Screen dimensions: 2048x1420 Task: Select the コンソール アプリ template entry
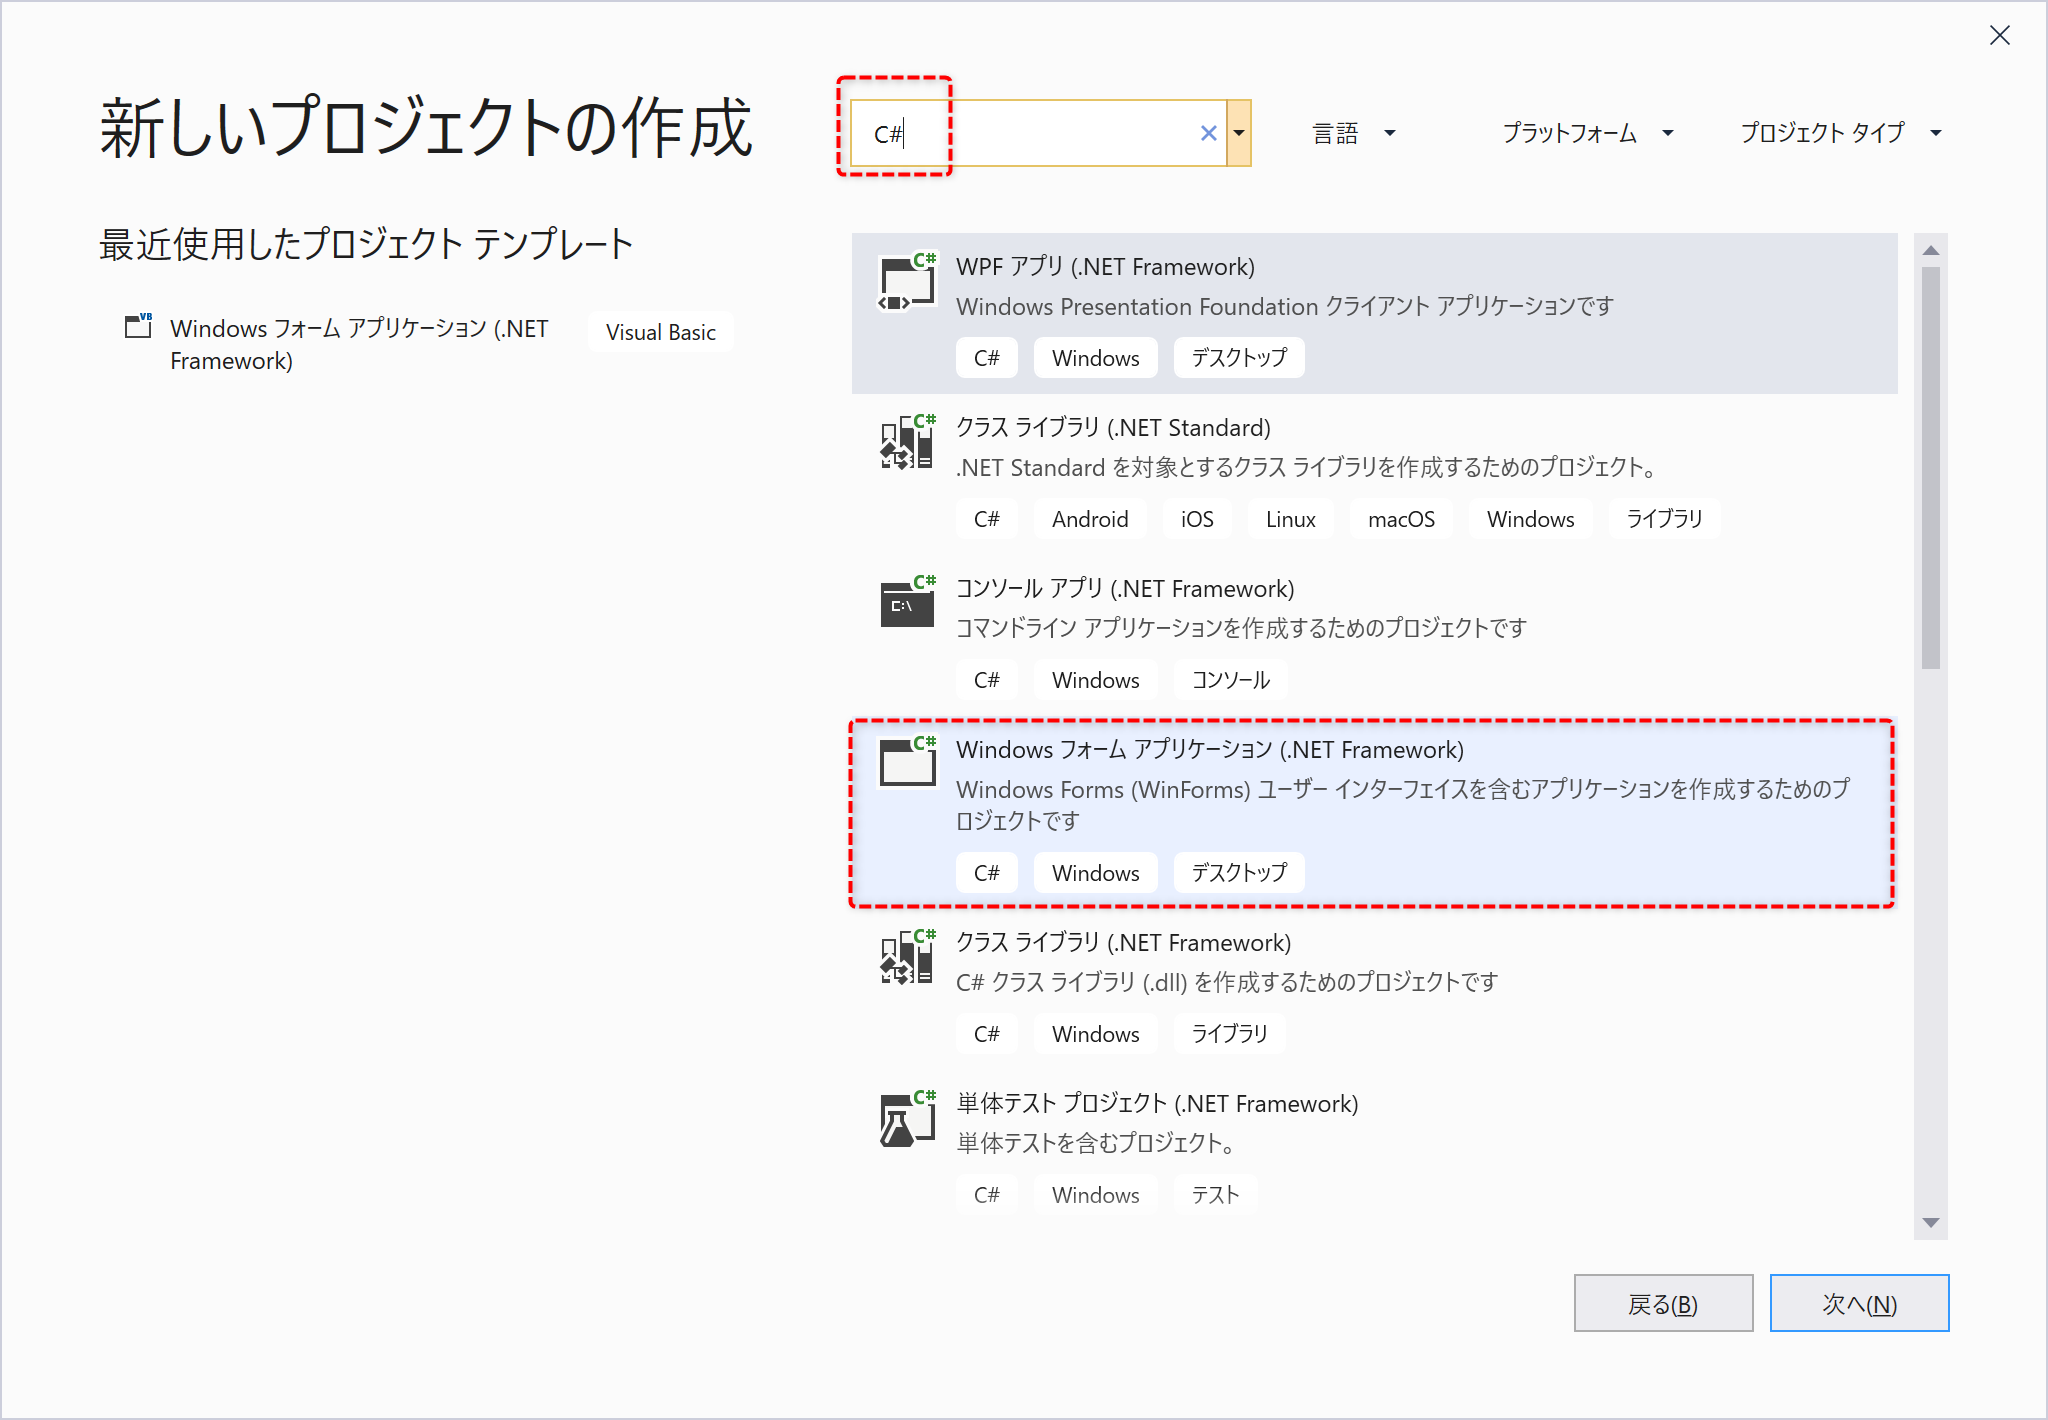[x=1374, y=635]
